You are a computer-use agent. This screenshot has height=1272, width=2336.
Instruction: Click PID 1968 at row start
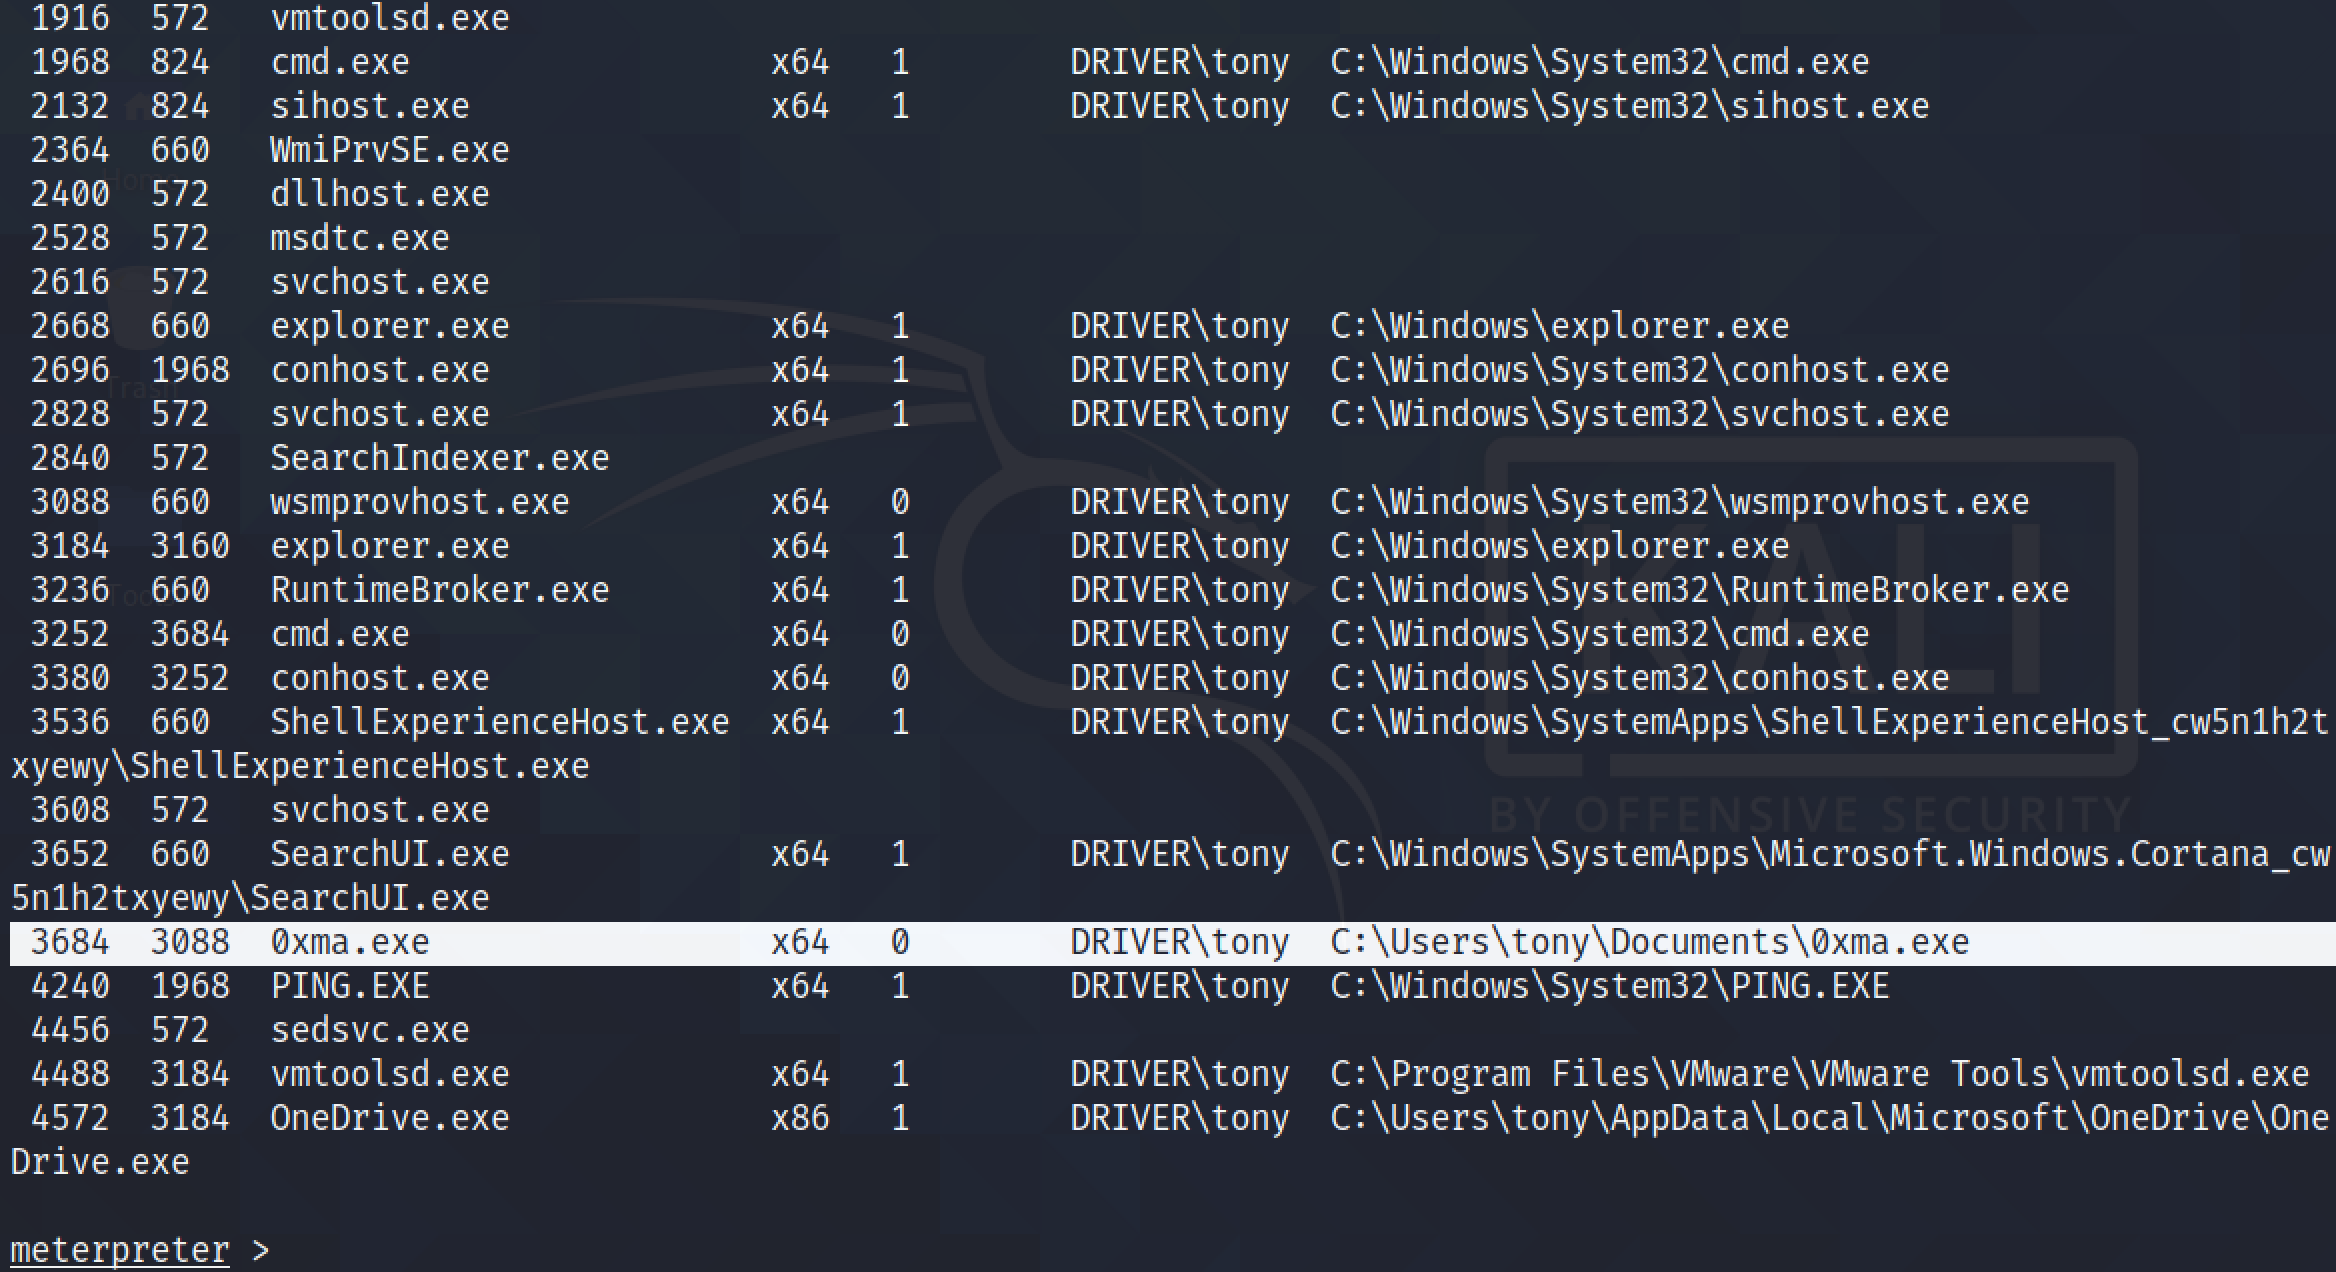(x=70, y=62)
